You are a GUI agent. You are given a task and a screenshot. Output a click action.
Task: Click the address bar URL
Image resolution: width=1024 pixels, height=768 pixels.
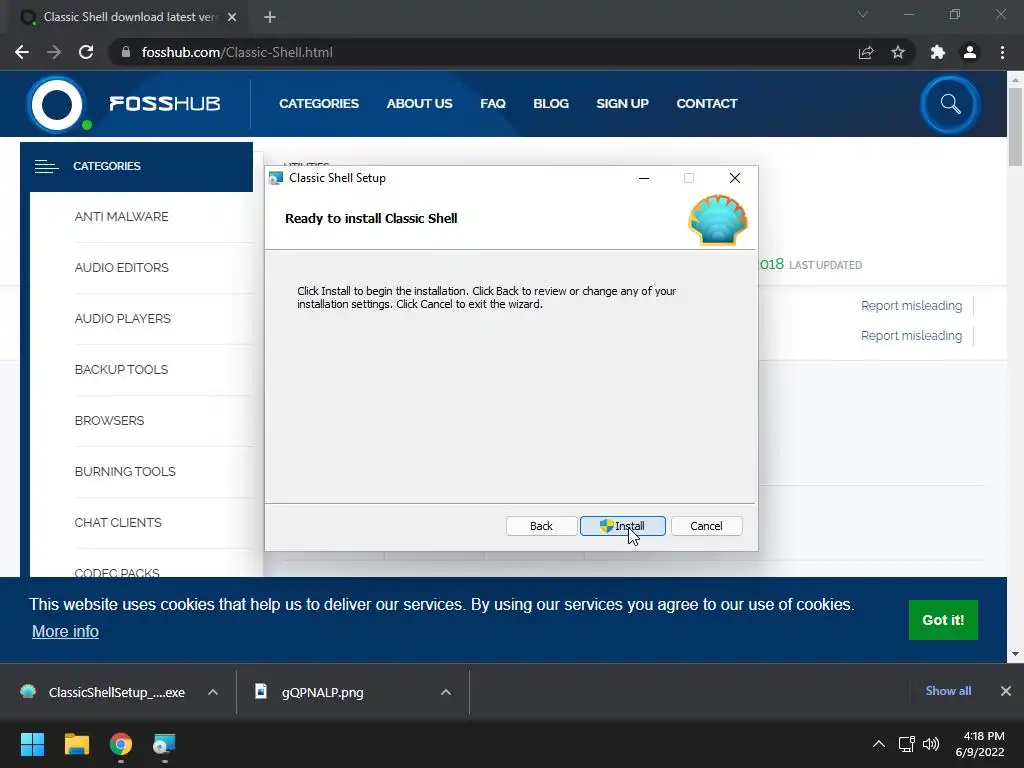coord(237,52)
